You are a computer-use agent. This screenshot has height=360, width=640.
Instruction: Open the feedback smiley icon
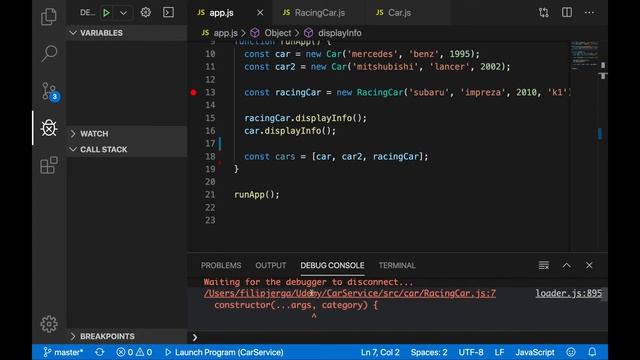(x=571, y=352)
